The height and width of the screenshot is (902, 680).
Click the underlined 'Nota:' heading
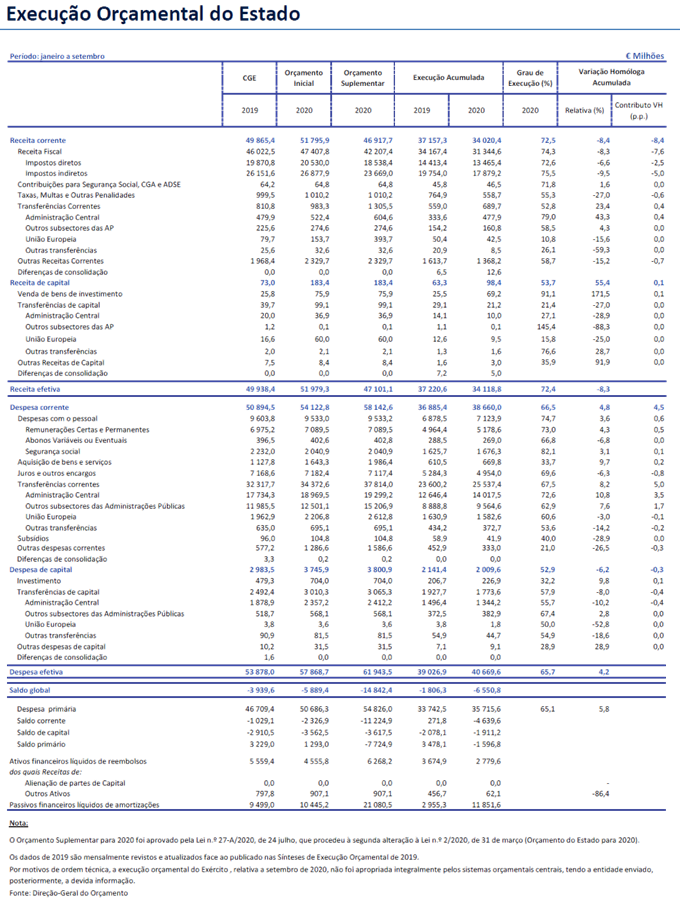[x=18, y=823]
